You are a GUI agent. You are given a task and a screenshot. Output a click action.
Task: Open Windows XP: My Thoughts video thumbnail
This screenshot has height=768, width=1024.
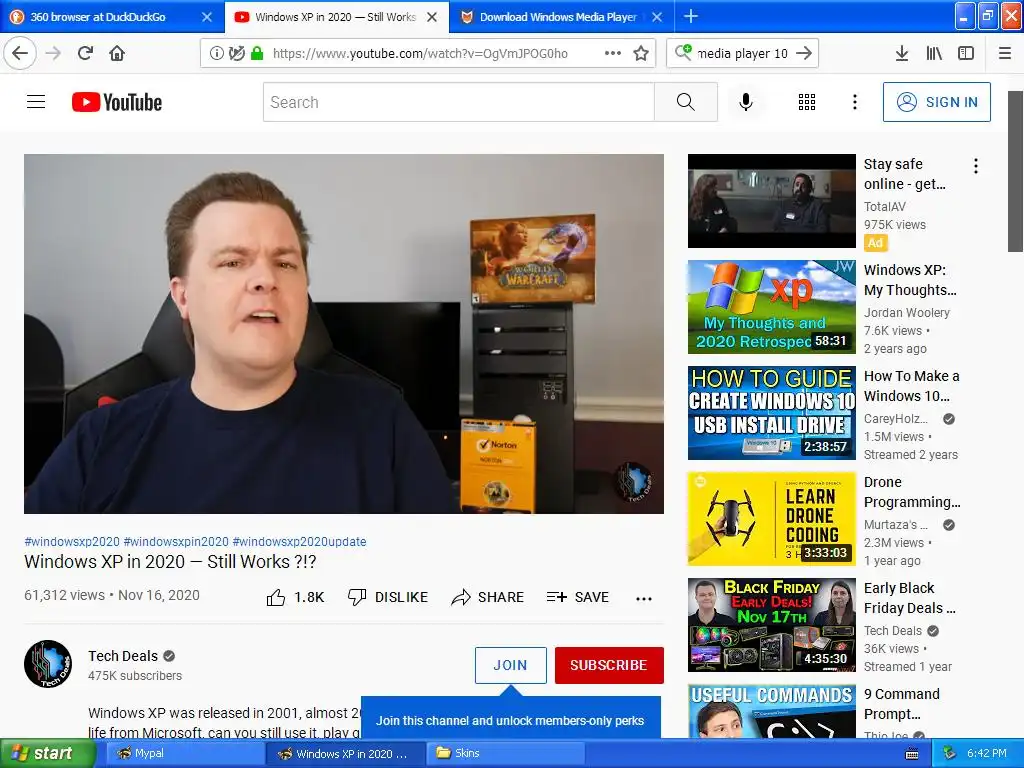click(771, 307)
